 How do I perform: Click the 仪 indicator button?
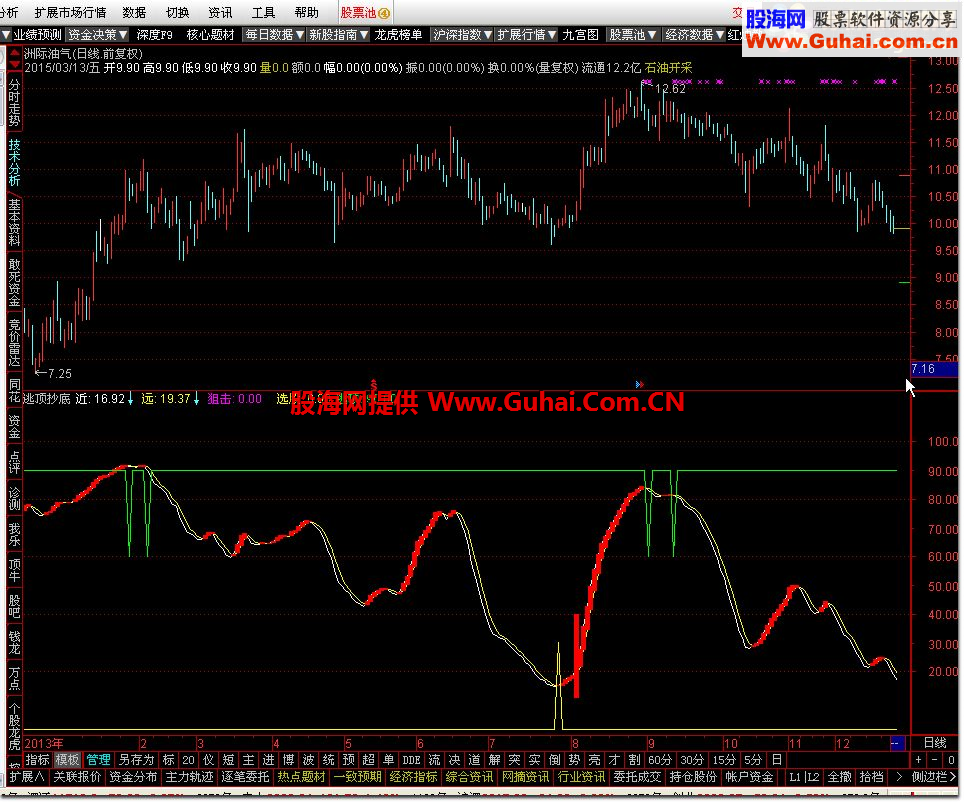click(208, 760)
